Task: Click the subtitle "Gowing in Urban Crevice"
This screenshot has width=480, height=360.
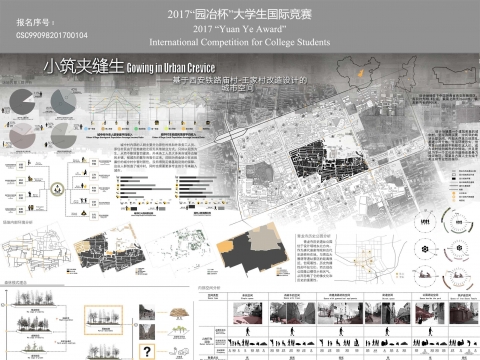Action: (x=171, y=68)
